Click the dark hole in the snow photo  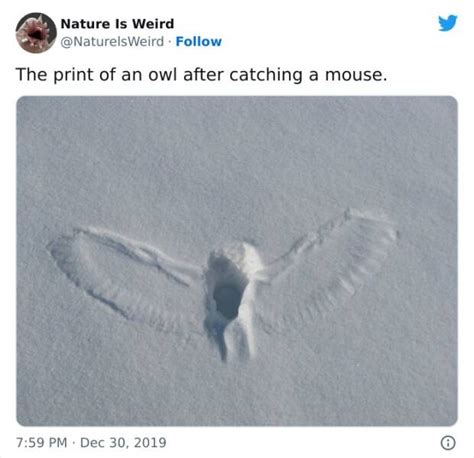227,300
